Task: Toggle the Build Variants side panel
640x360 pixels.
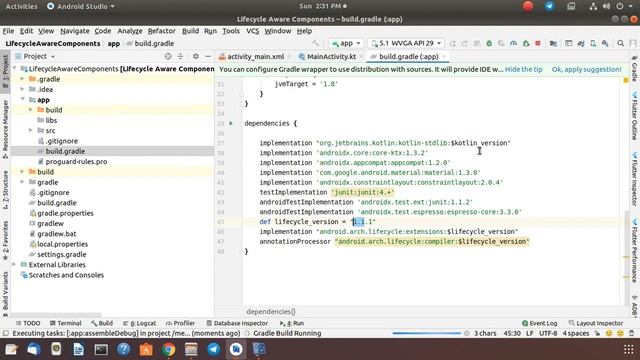Action: (5, 294)
